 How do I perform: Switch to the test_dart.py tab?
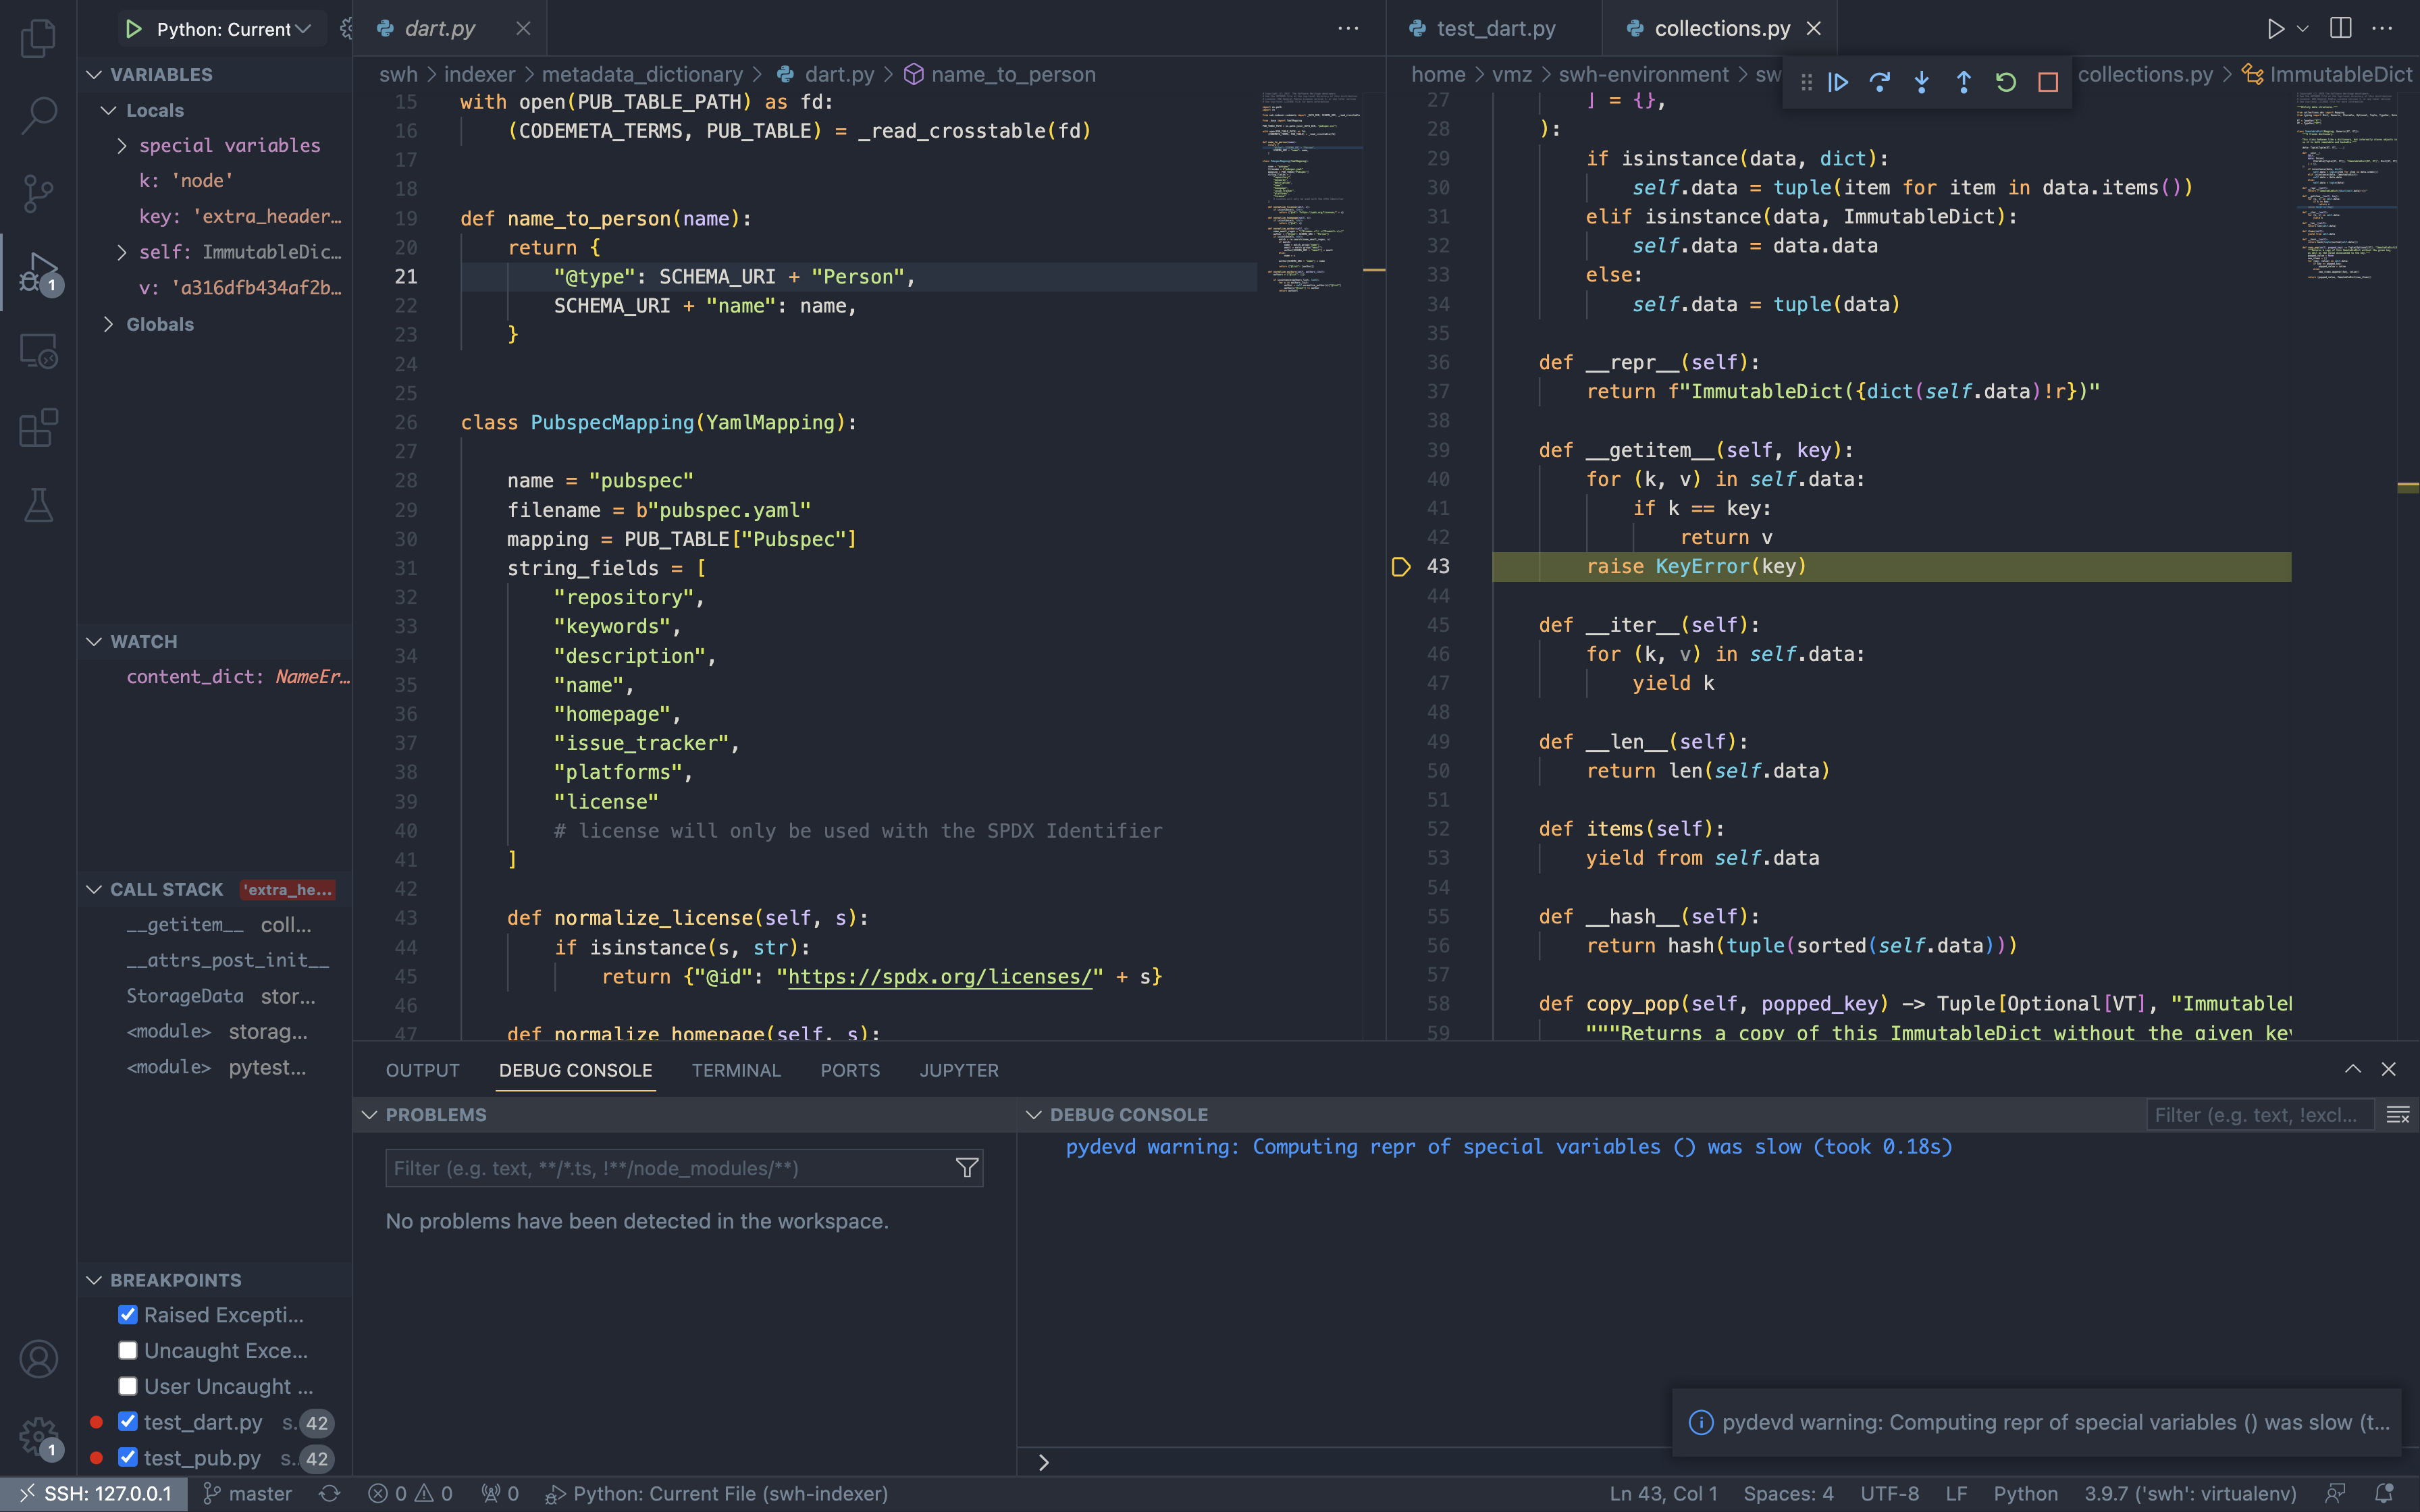point(1495,29)
